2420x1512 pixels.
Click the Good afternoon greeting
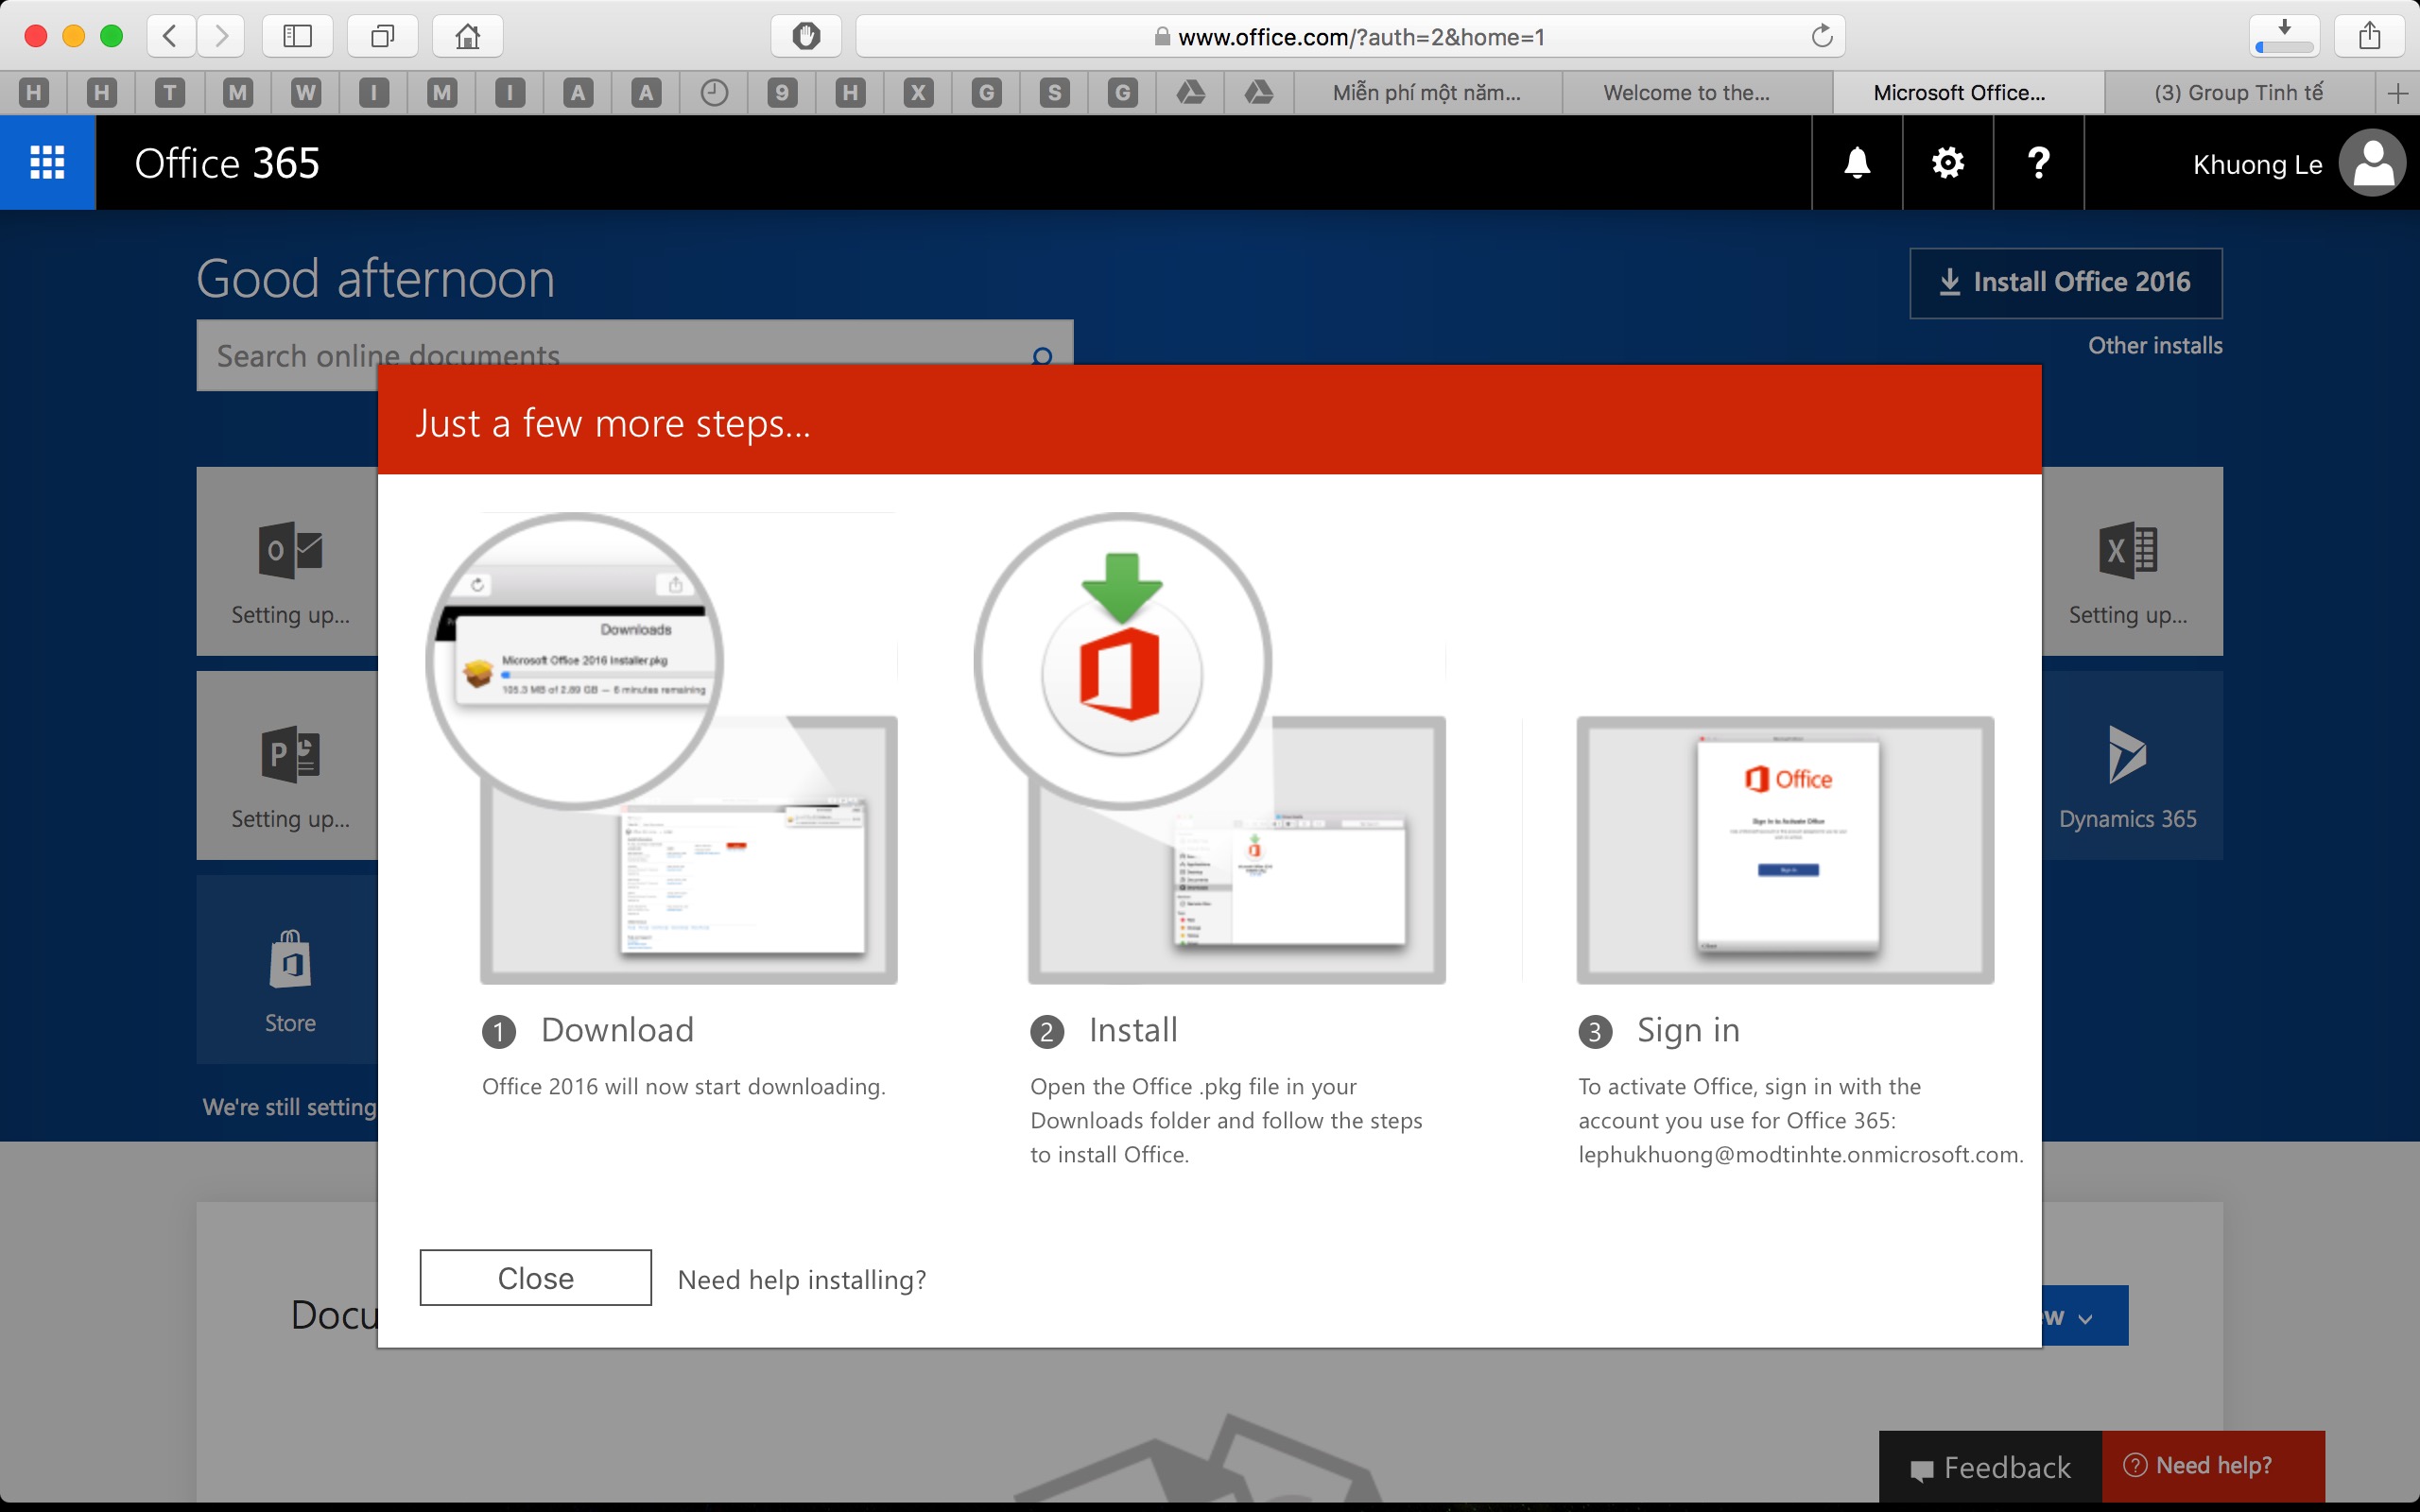coord(375,278)
